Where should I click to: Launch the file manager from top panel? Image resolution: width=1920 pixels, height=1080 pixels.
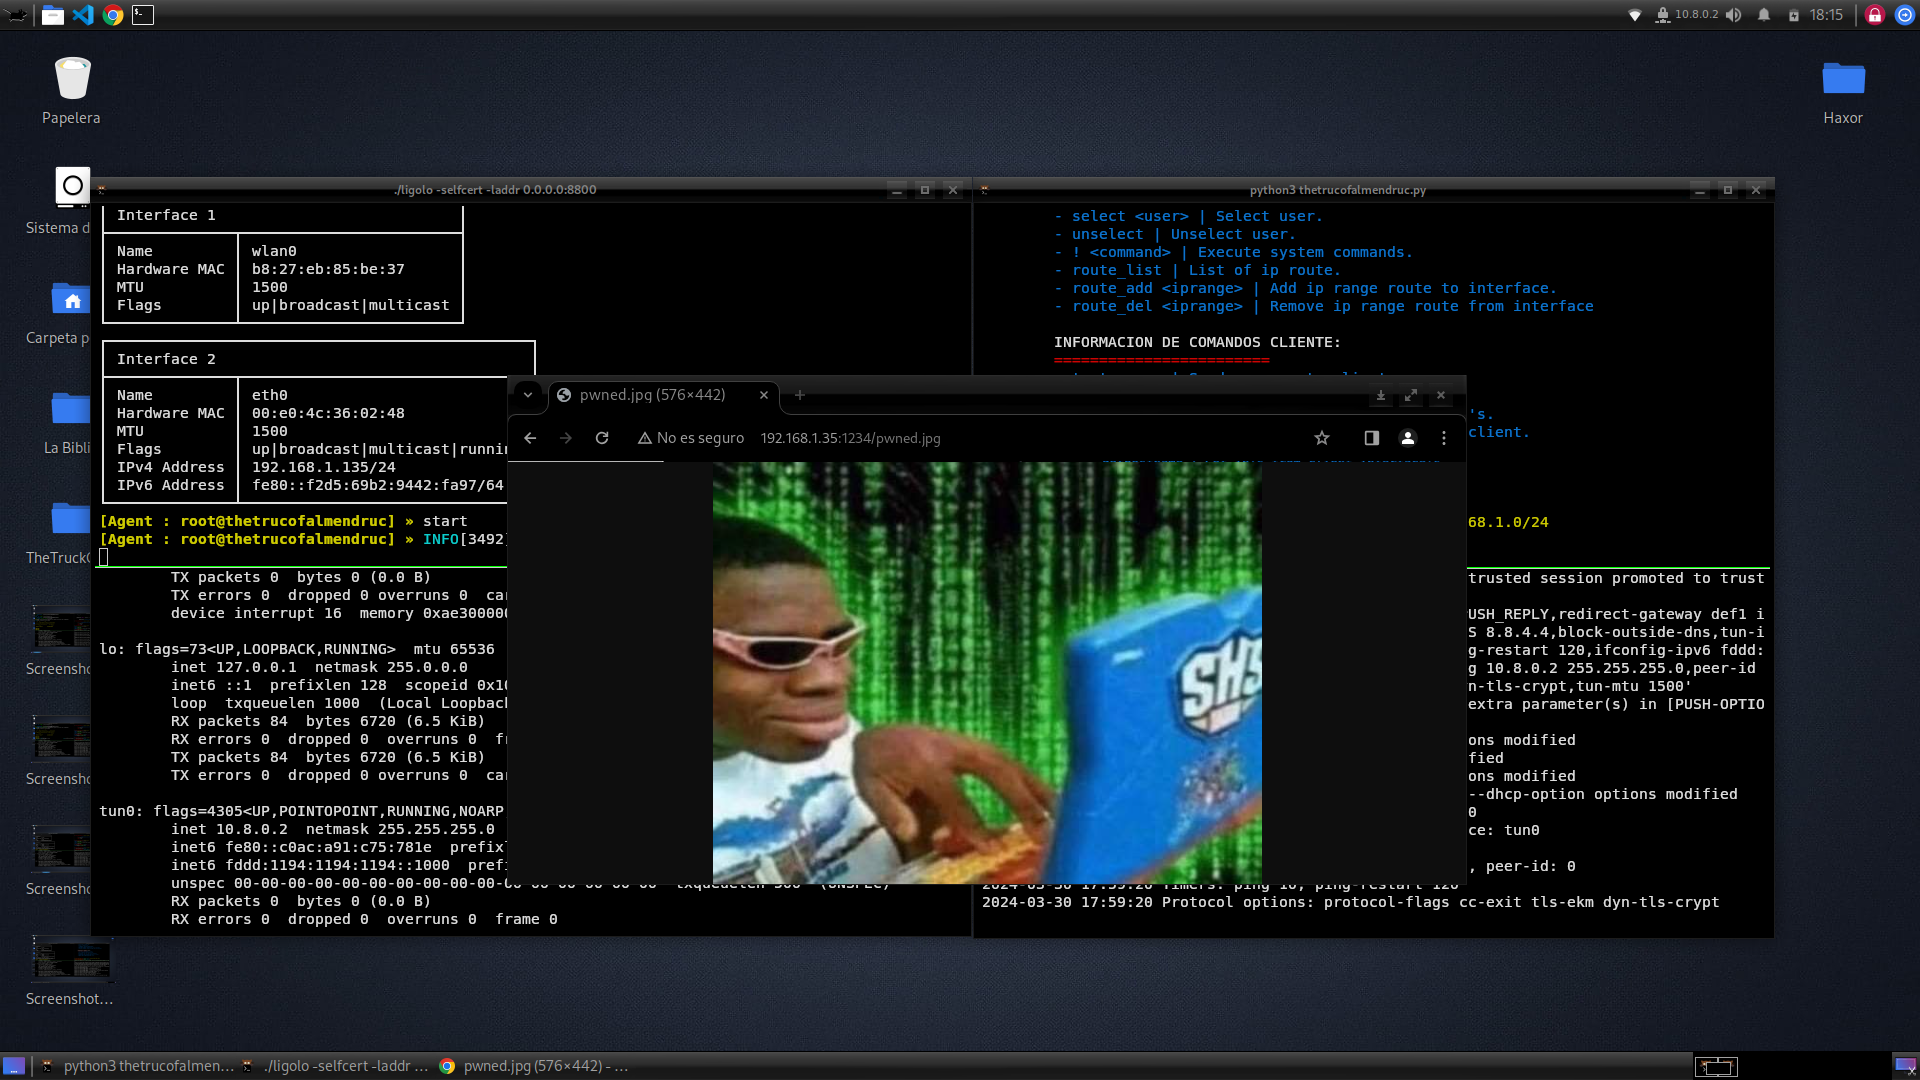53,15
